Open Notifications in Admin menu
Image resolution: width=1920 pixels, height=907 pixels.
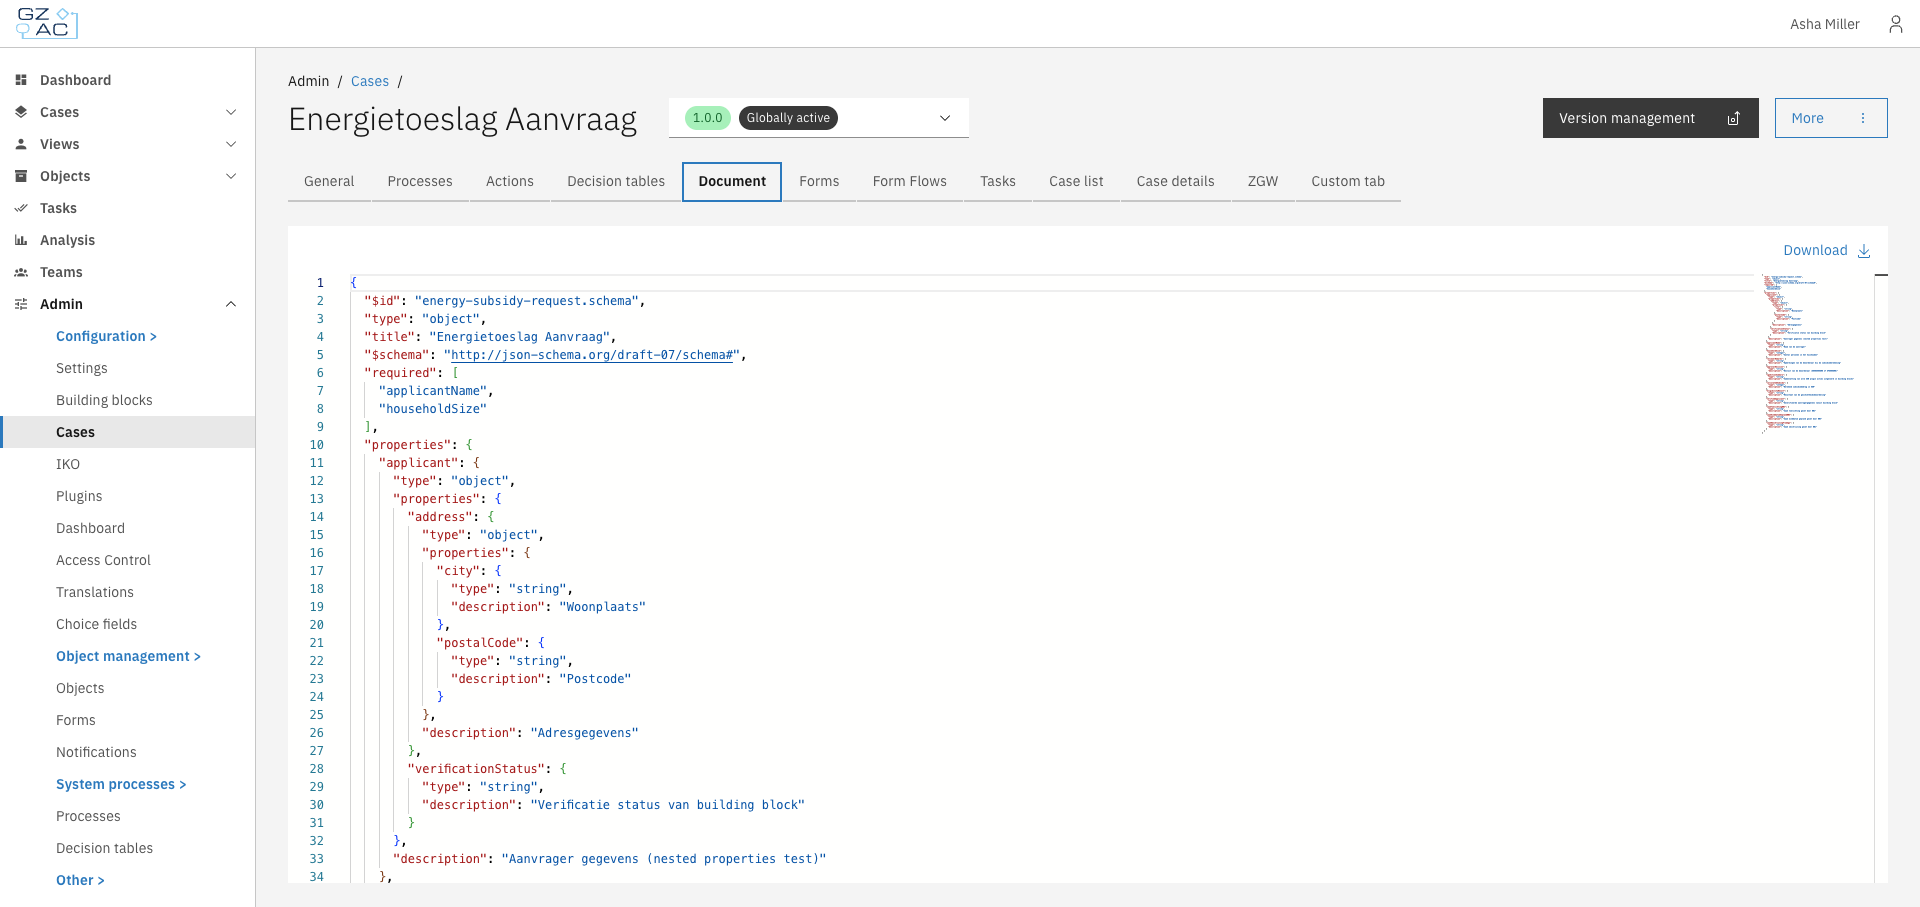[96, 752]
